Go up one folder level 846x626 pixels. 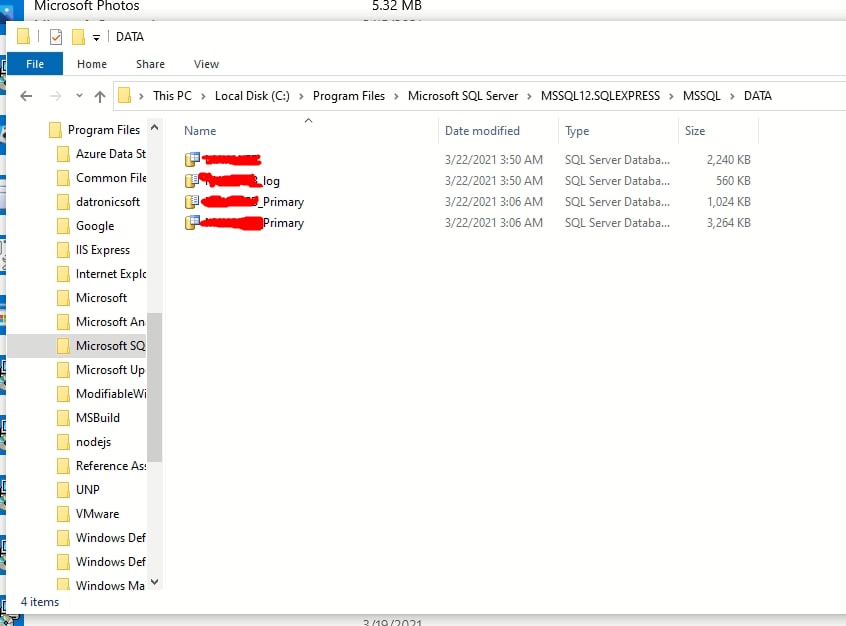click(x=100, y=96)
